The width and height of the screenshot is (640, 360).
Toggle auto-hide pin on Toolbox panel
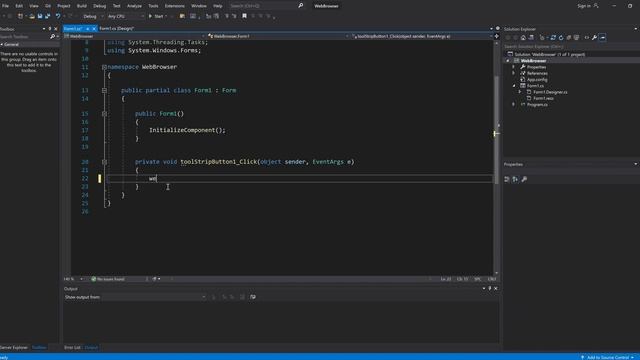(50, 29)
